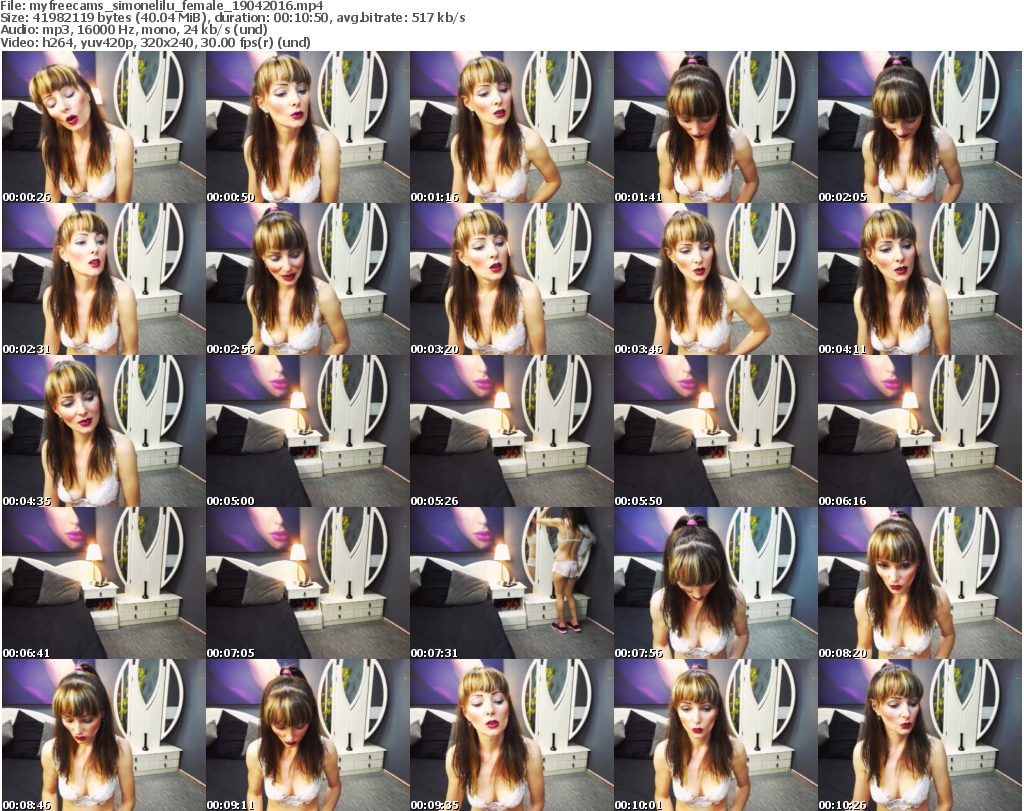Viewport: 1024px width, 811px height.
Task: Click the Video h264 info line
Action: [x=155, y=42]
